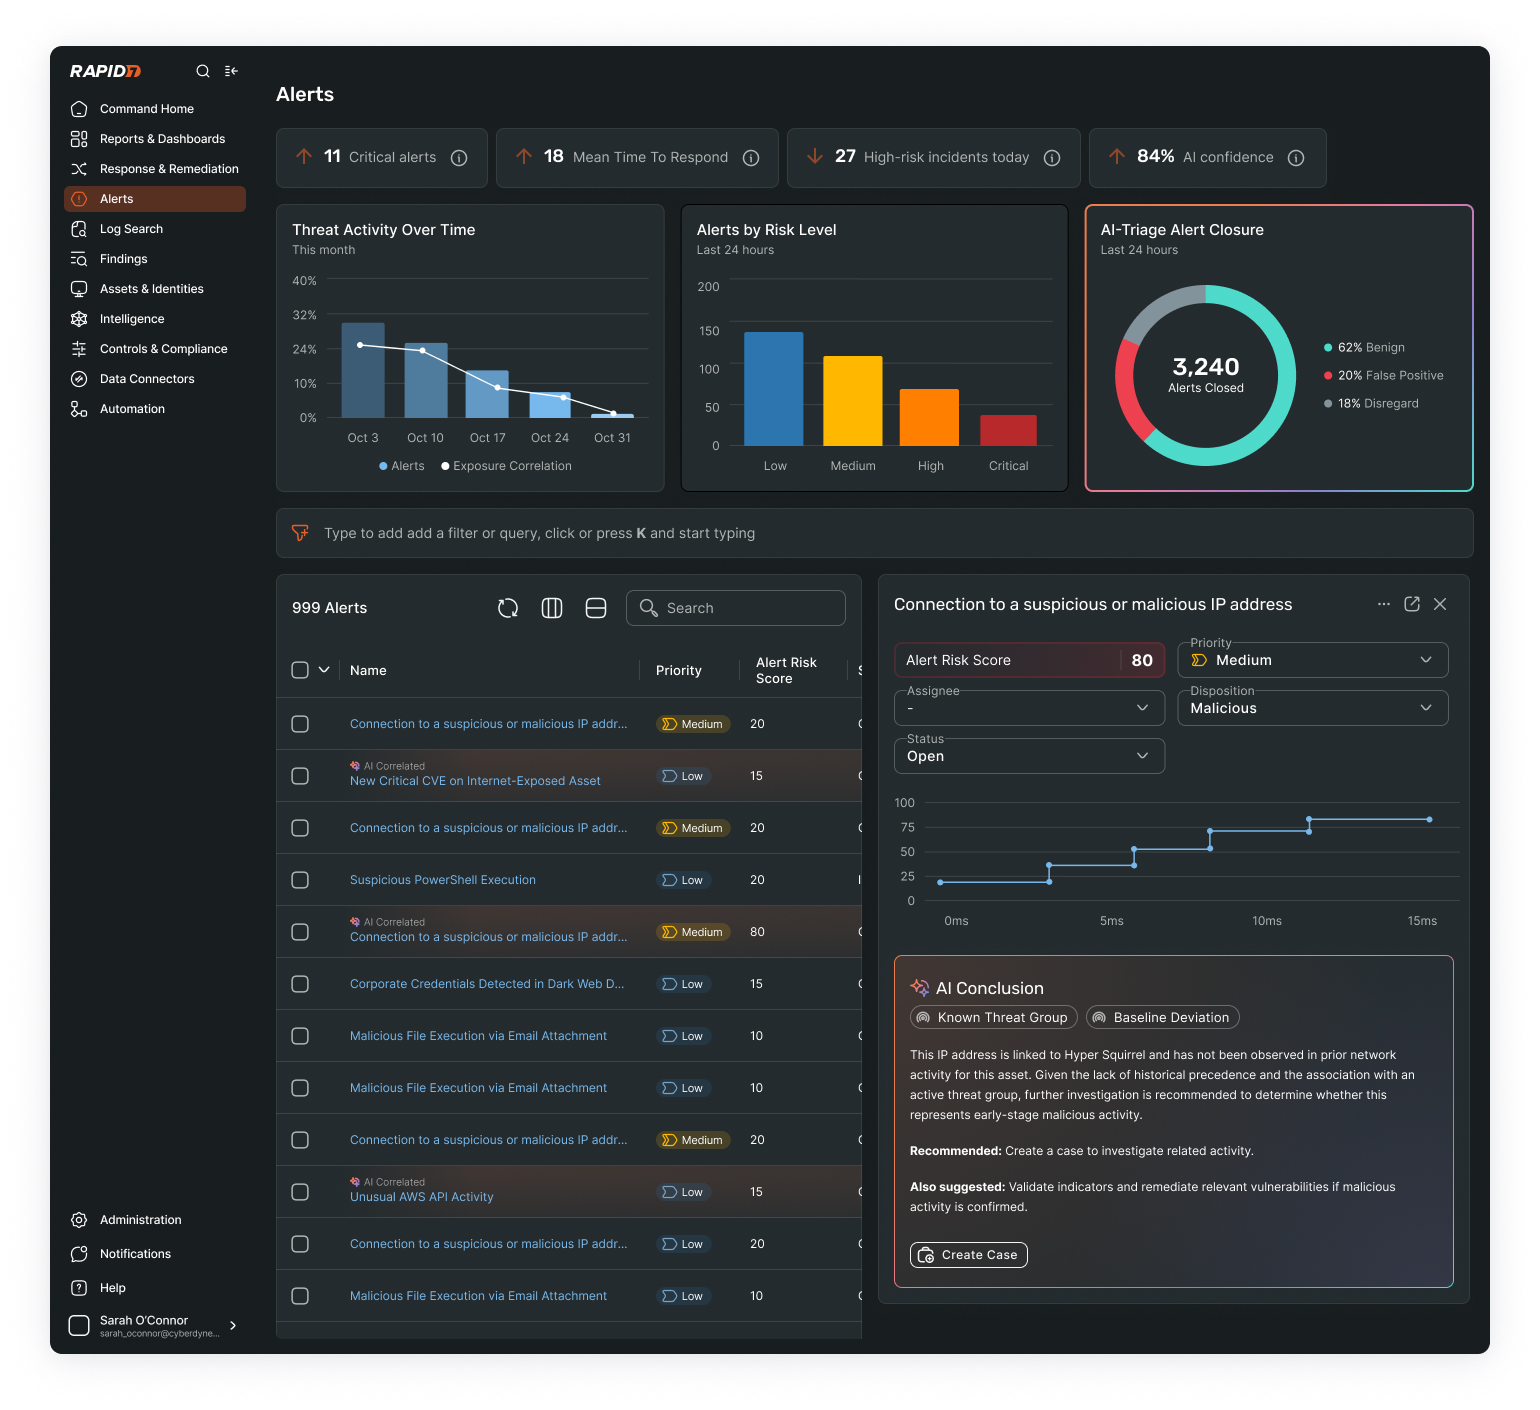
Task: Open the Alerts menu item
Action: click(155, 199)
